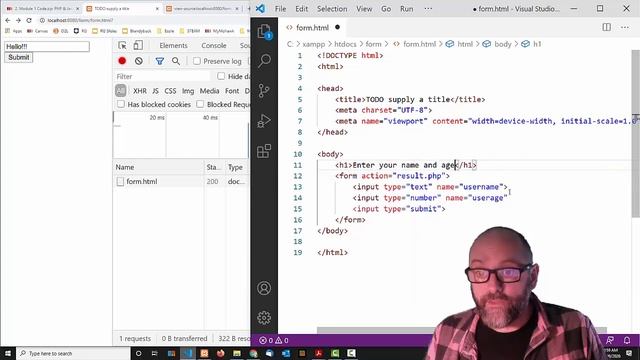
Task: Open Adobe Acrobat from the taskbar
Action: (x=318, y=353)
